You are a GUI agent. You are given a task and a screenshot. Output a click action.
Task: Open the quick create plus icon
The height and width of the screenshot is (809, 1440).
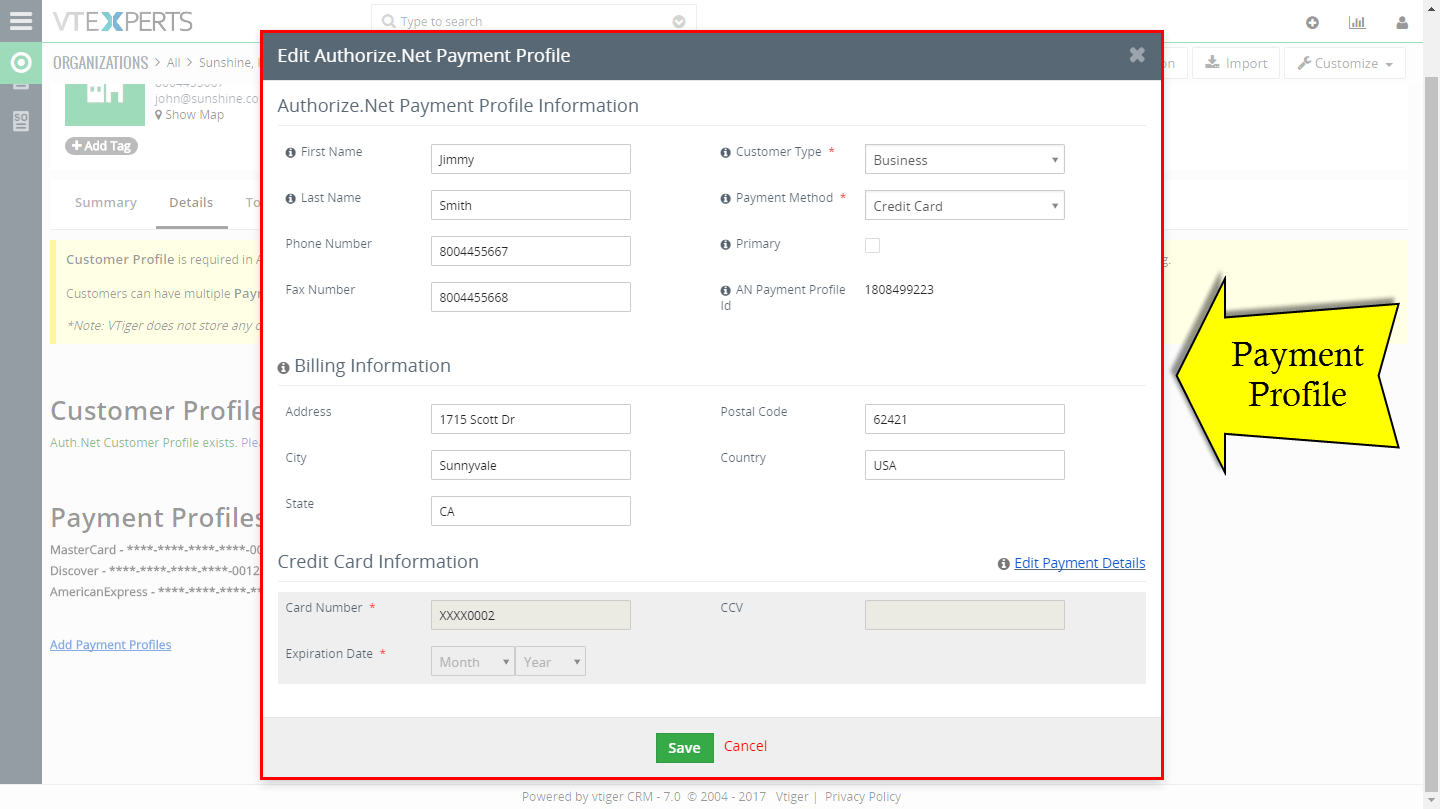tap(1312, 21)
